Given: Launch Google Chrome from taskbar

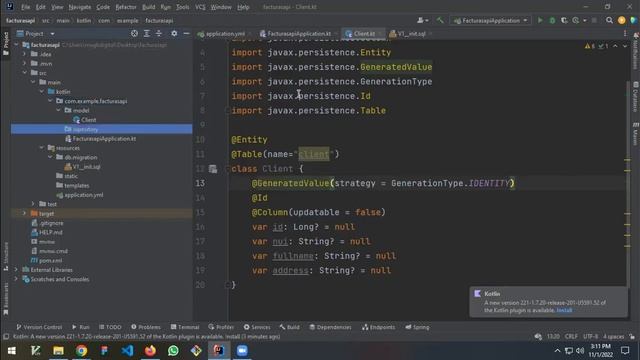Looking at the screenshot, I should pos(81,350).
